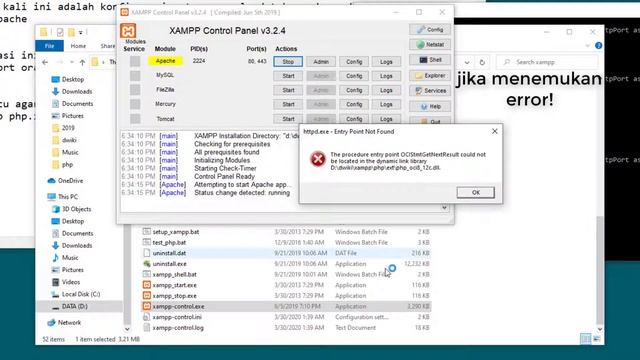Open Help from XAMPP sidebar

430,107
